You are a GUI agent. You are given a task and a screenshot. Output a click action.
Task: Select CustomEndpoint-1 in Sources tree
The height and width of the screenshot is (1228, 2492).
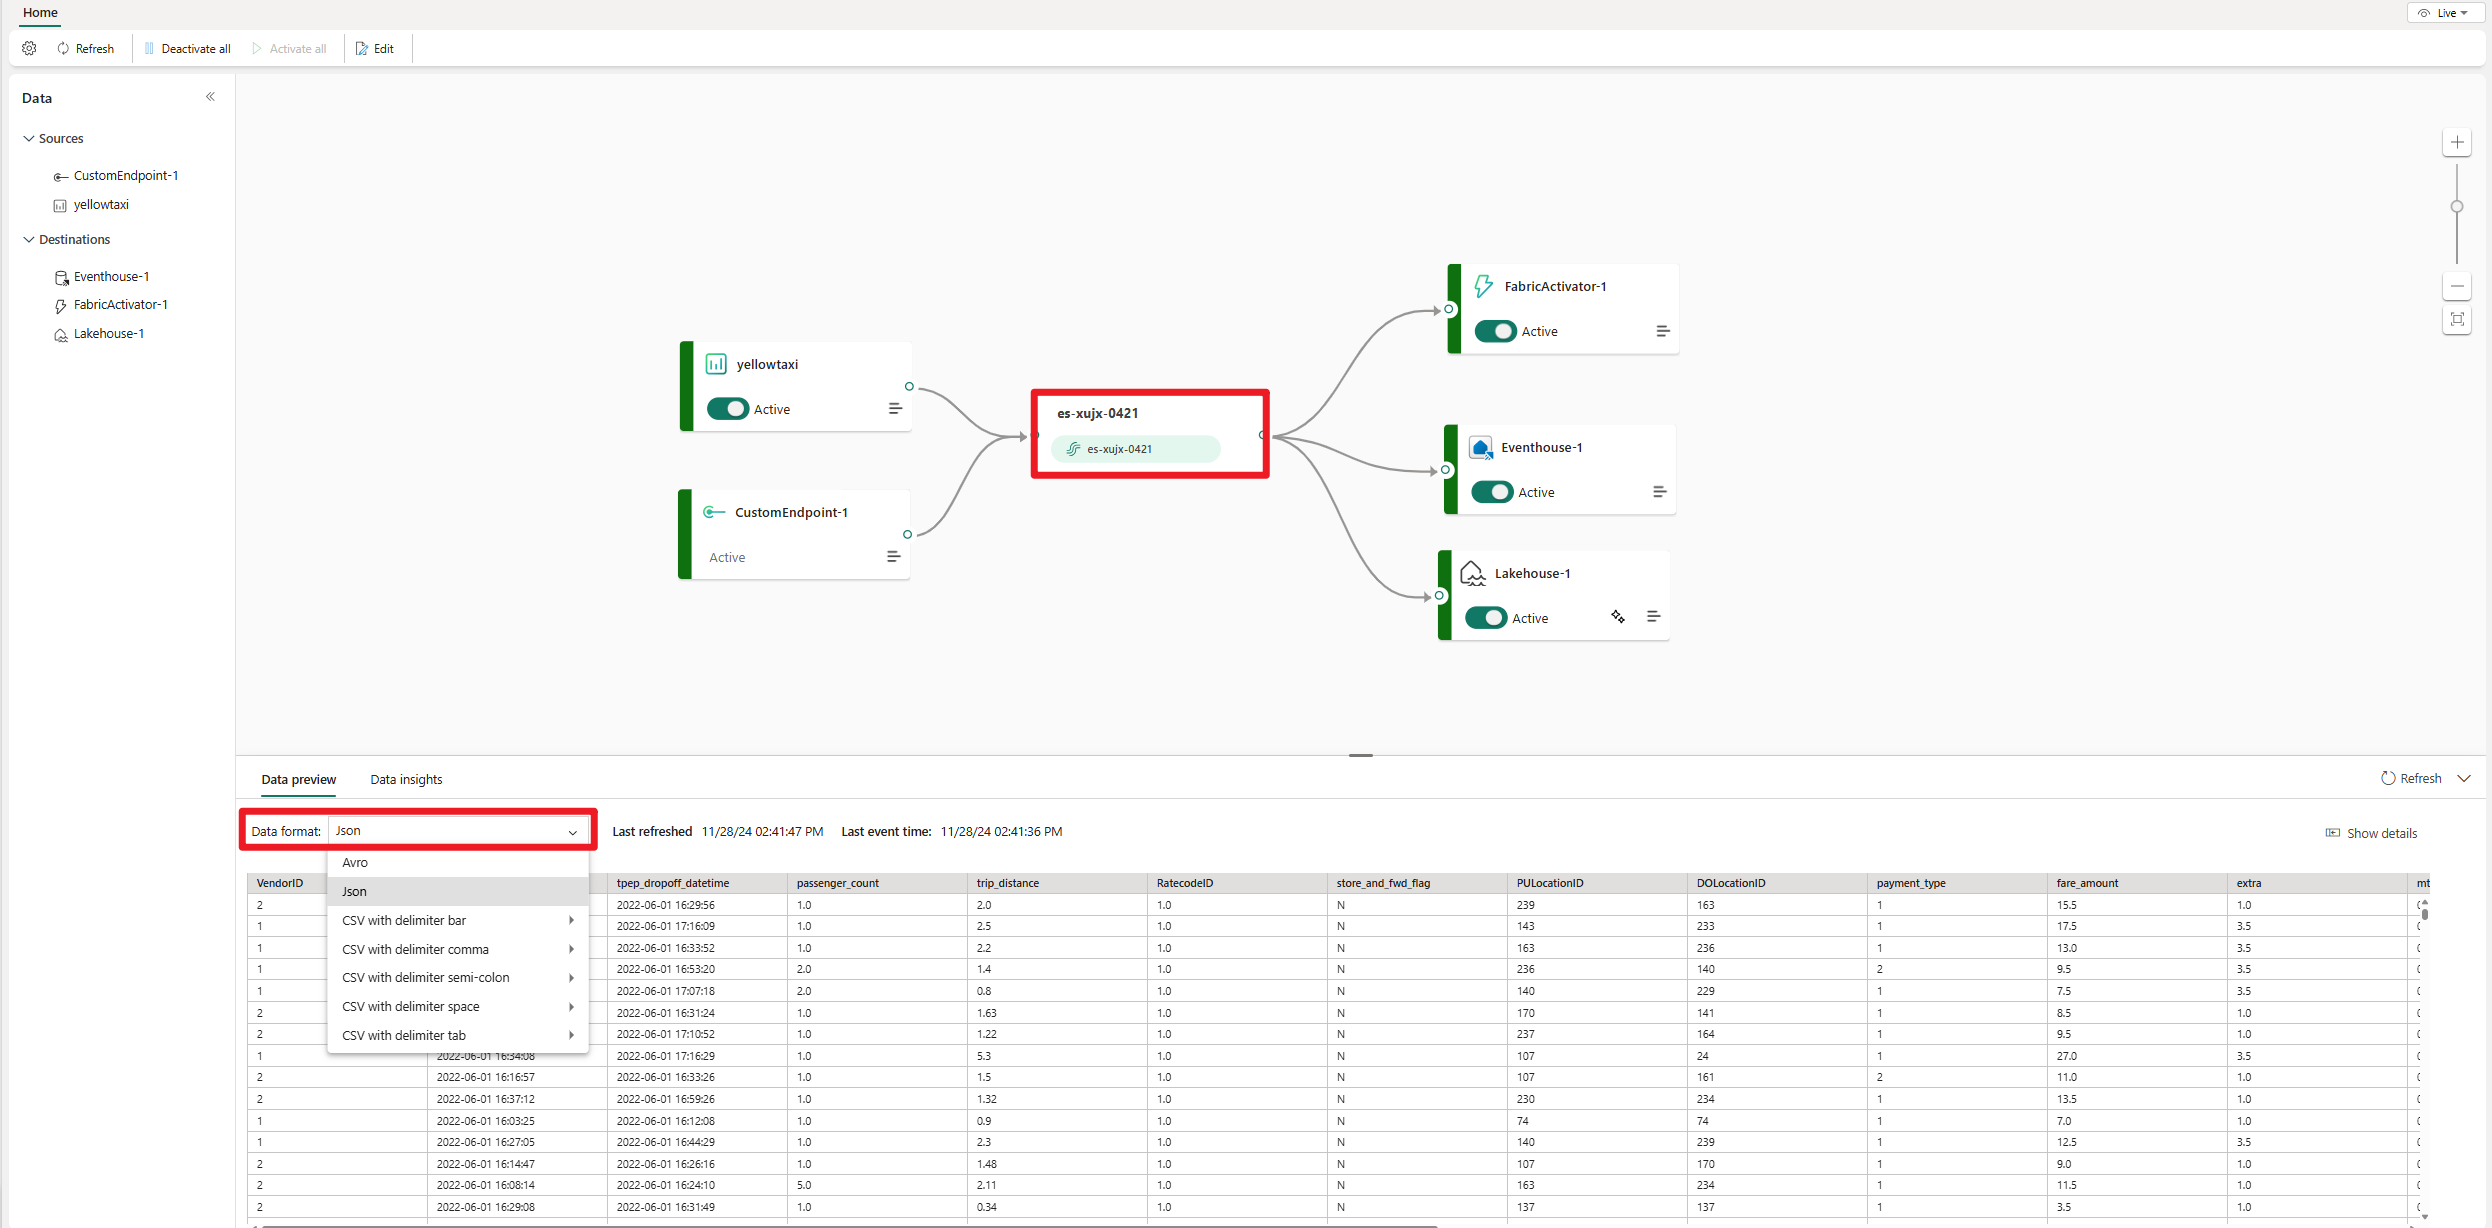126,175
